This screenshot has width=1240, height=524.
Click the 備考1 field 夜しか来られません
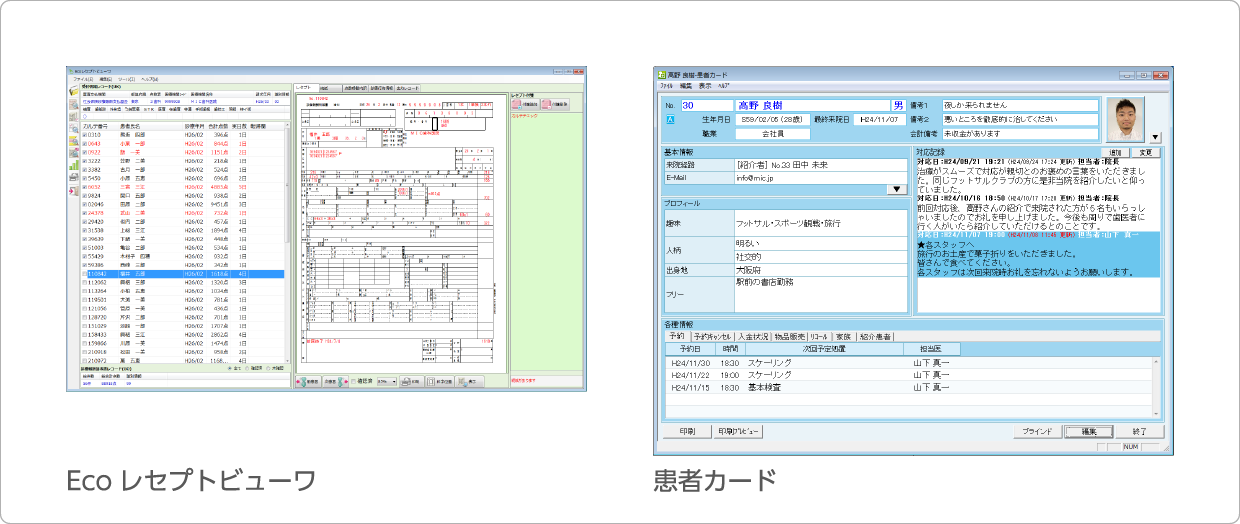(1020, 105)
